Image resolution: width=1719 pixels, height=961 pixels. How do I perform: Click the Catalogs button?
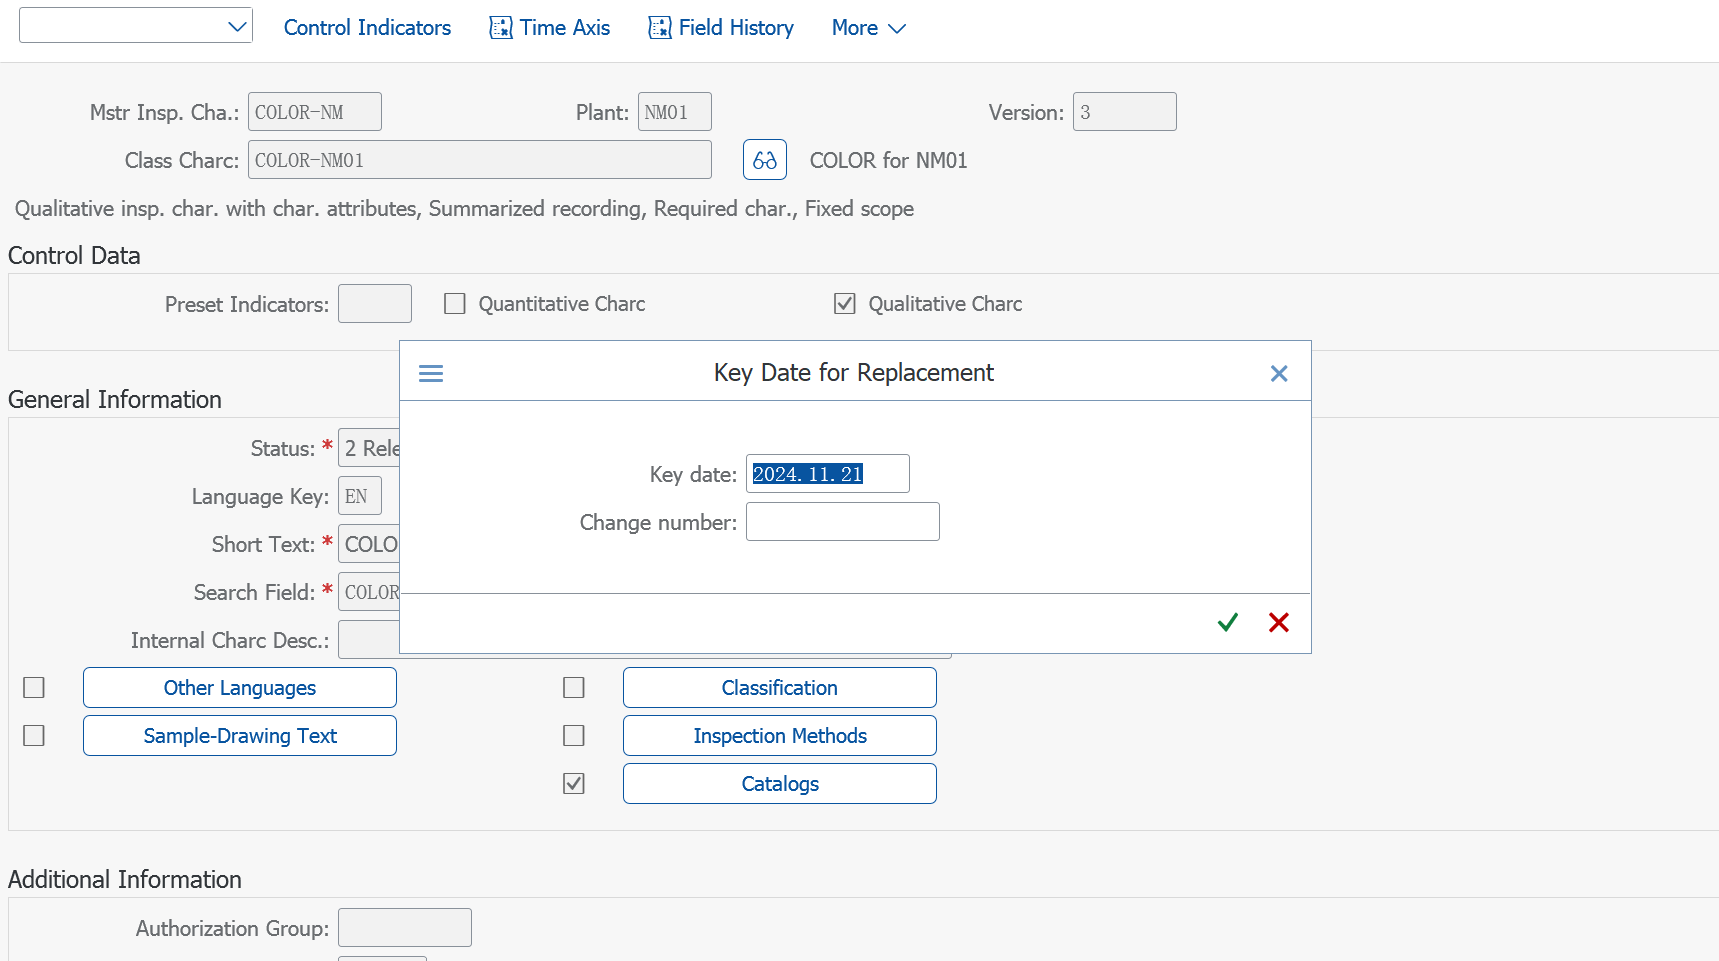(x=780, y=784)
